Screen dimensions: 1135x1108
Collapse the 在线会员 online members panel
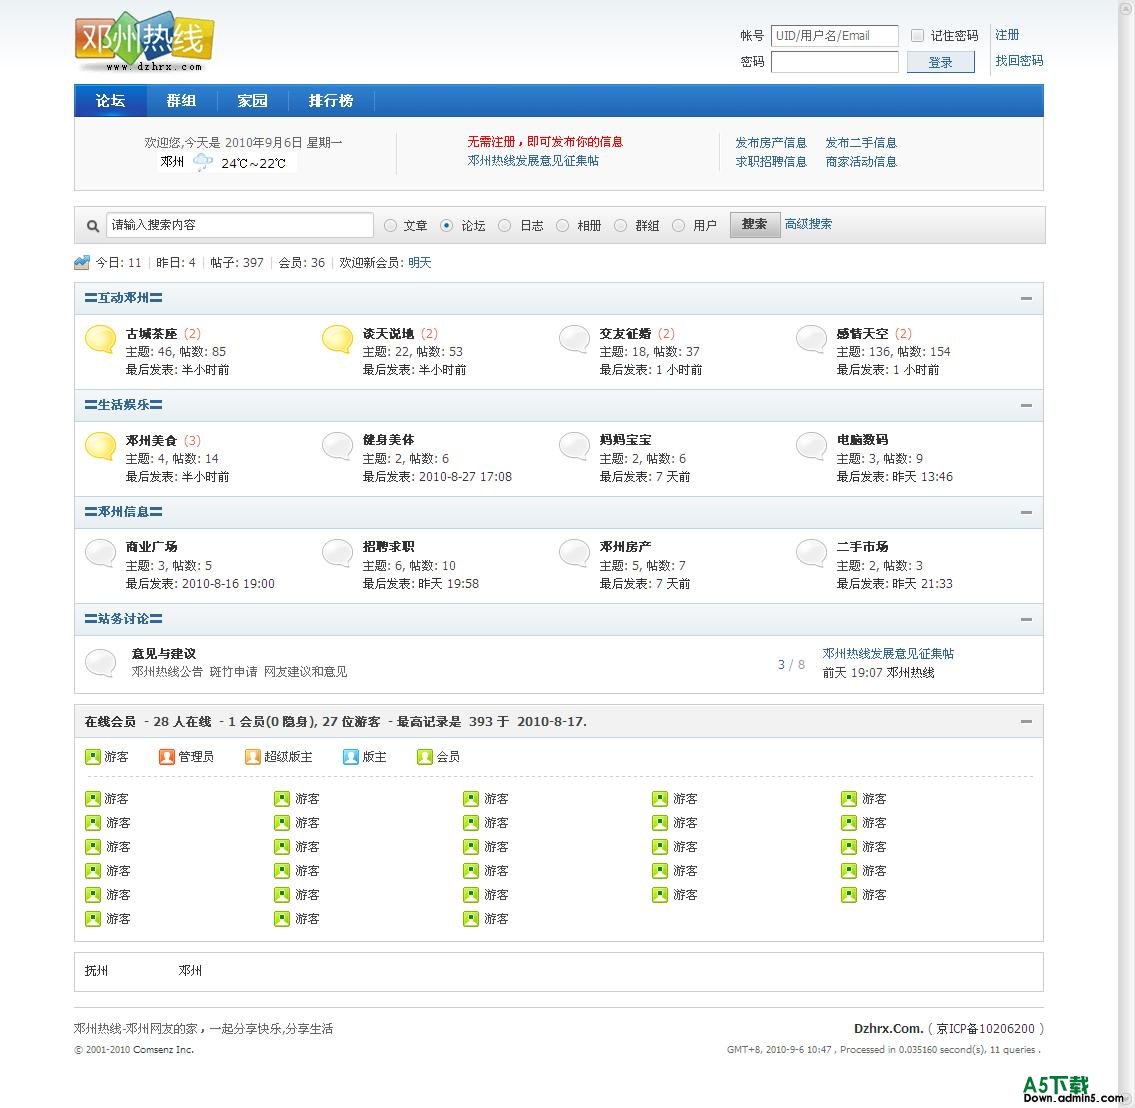[1026, 721]
